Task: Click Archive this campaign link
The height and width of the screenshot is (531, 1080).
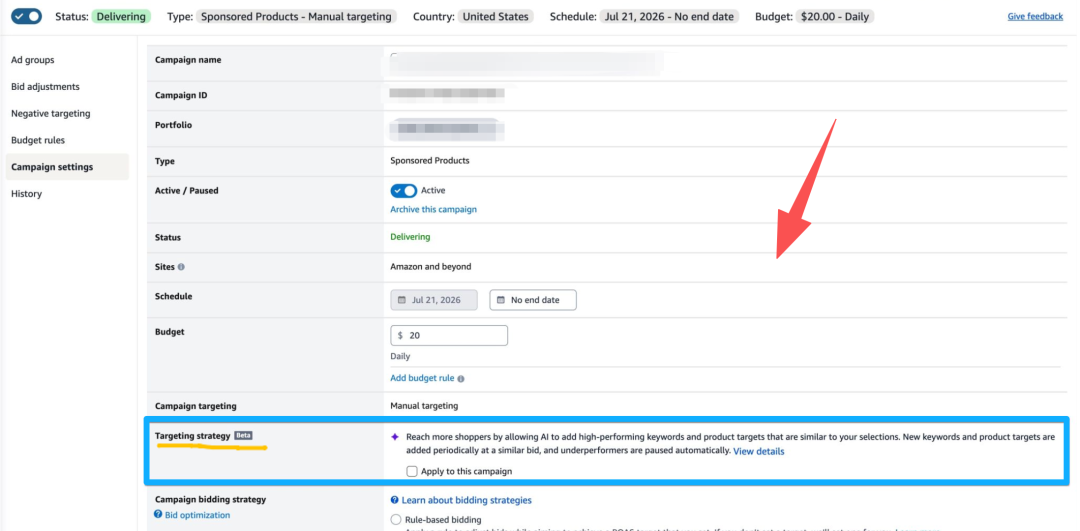Action: pyautogui.click(x=433, y=209)
